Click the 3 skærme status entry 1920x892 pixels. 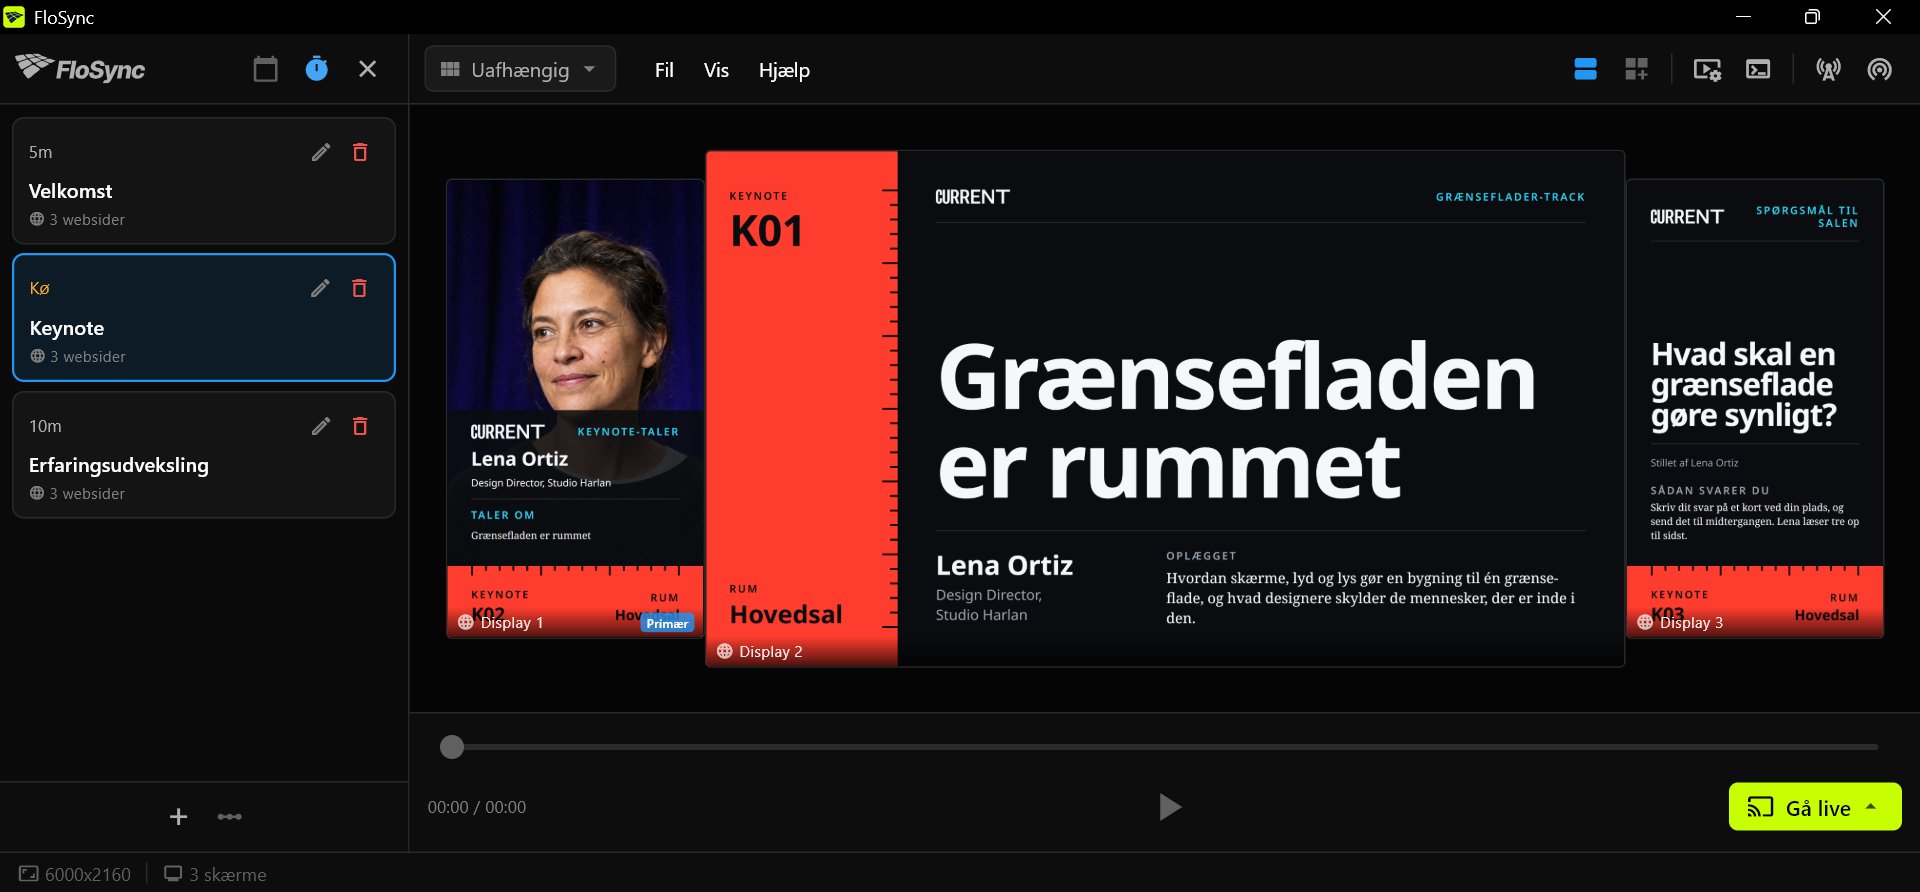tap(216, 874)
